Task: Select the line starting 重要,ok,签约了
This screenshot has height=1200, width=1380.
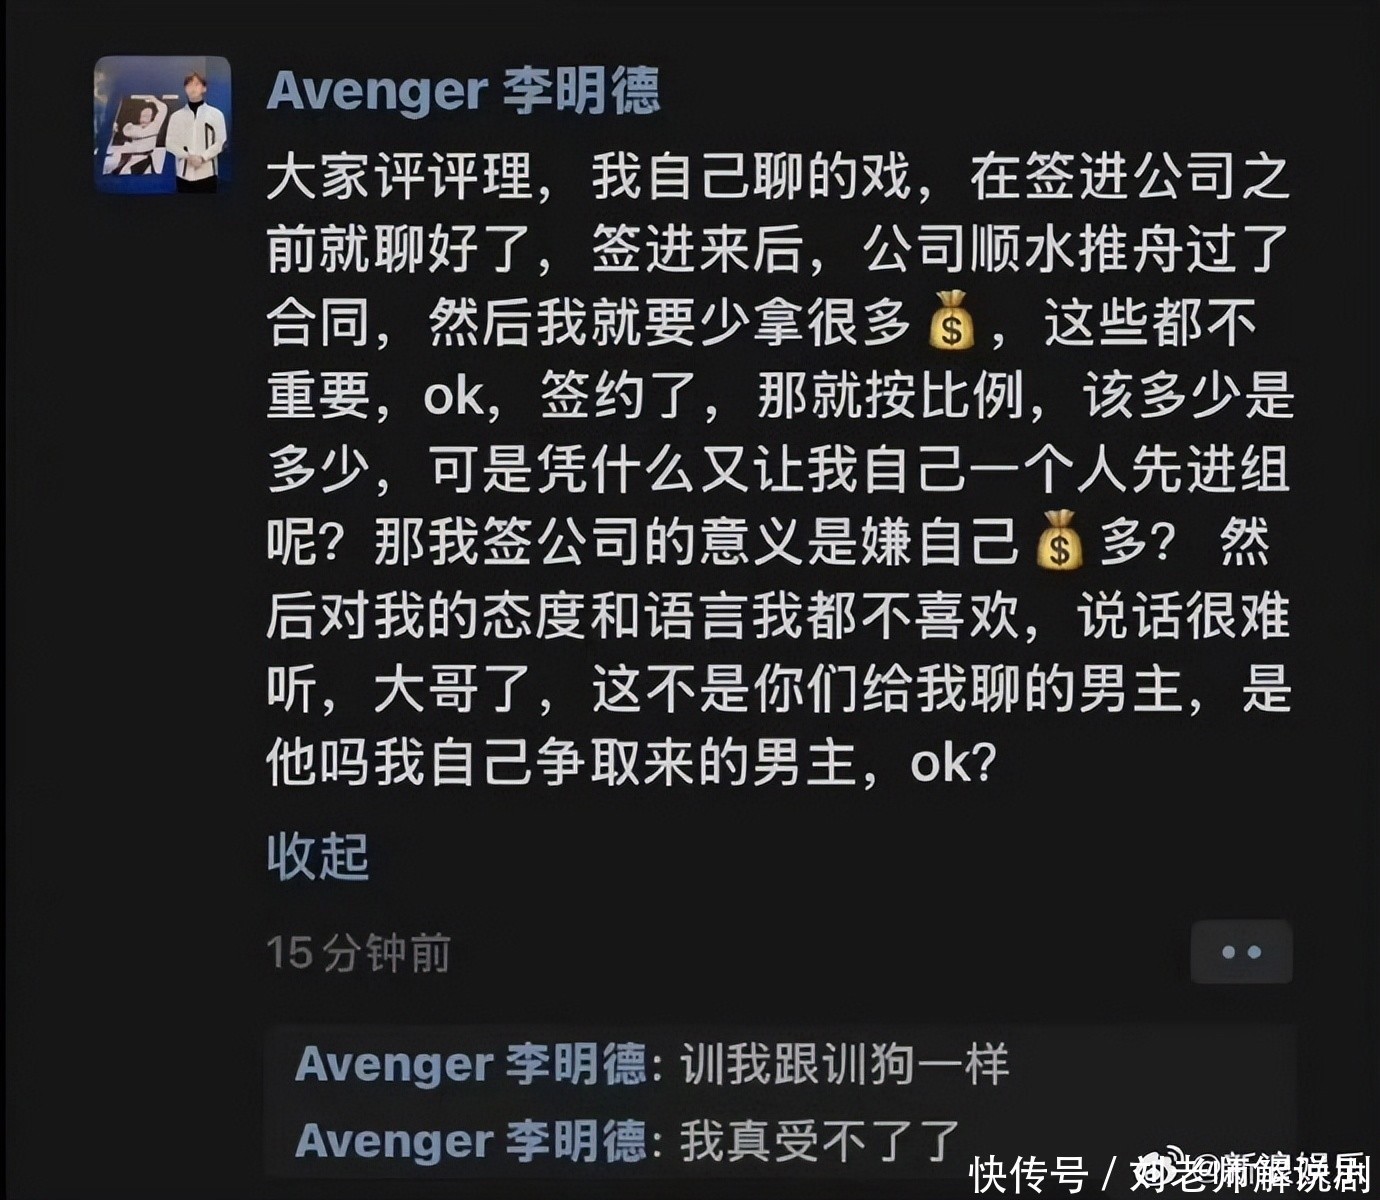Action: [780, 396]
